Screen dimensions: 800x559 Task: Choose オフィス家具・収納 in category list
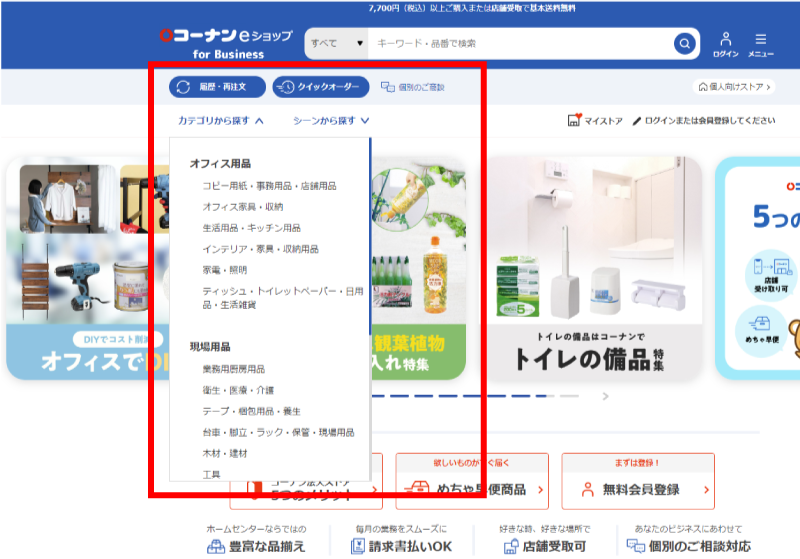[242, 207]
